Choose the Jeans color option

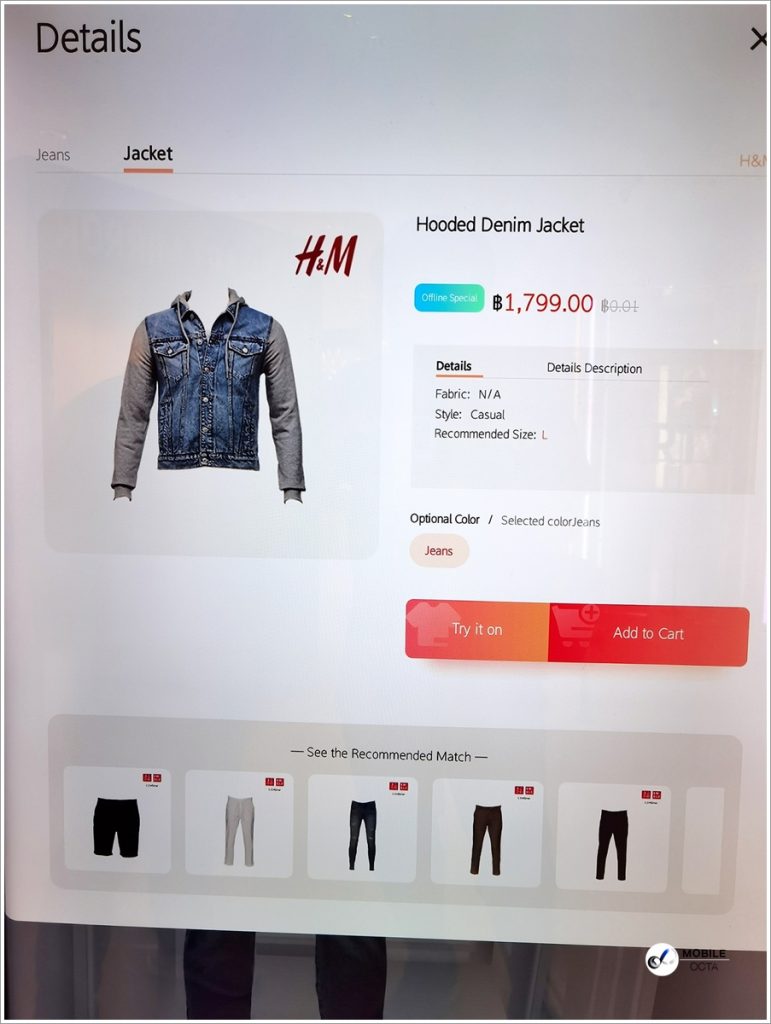tap(439, 551)
